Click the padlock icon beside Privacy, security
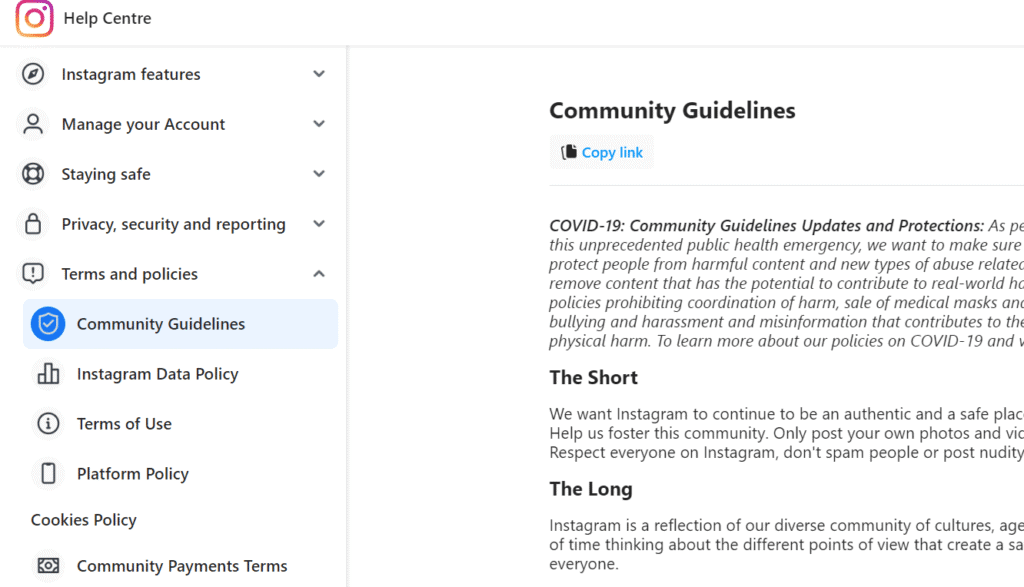The width and height of the screenshot is (1024, 587). pyautogui.click(x=33, y=224)
